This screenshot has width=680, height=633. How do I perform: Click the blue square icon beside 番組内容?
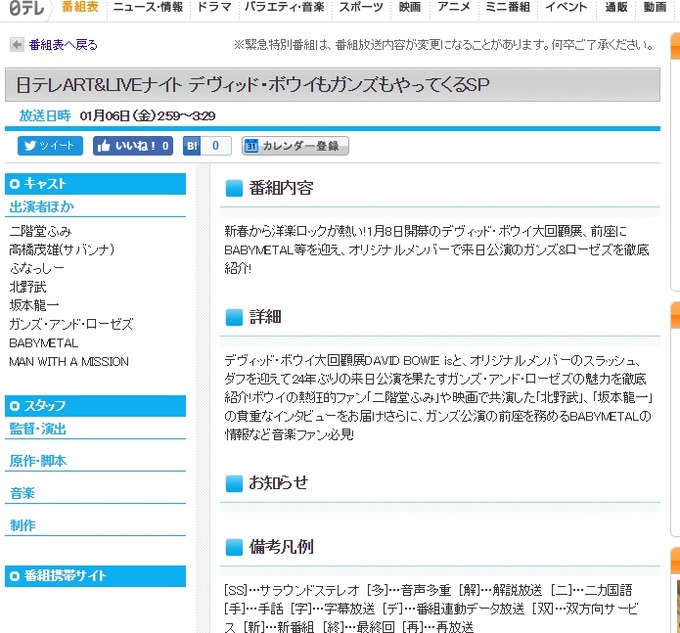pos(234,189)
